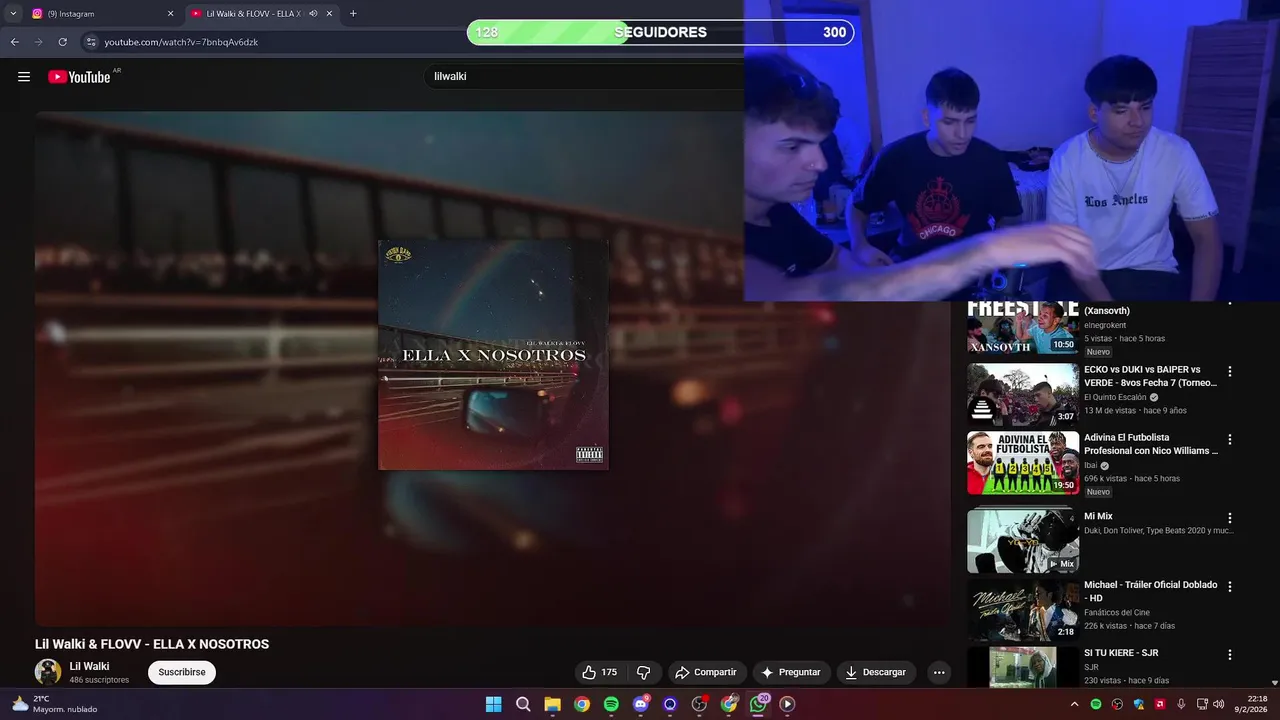The width and height of the screenshot is (1280, 720).
Task: Click the Descargar download button
Action: [876, 672]
